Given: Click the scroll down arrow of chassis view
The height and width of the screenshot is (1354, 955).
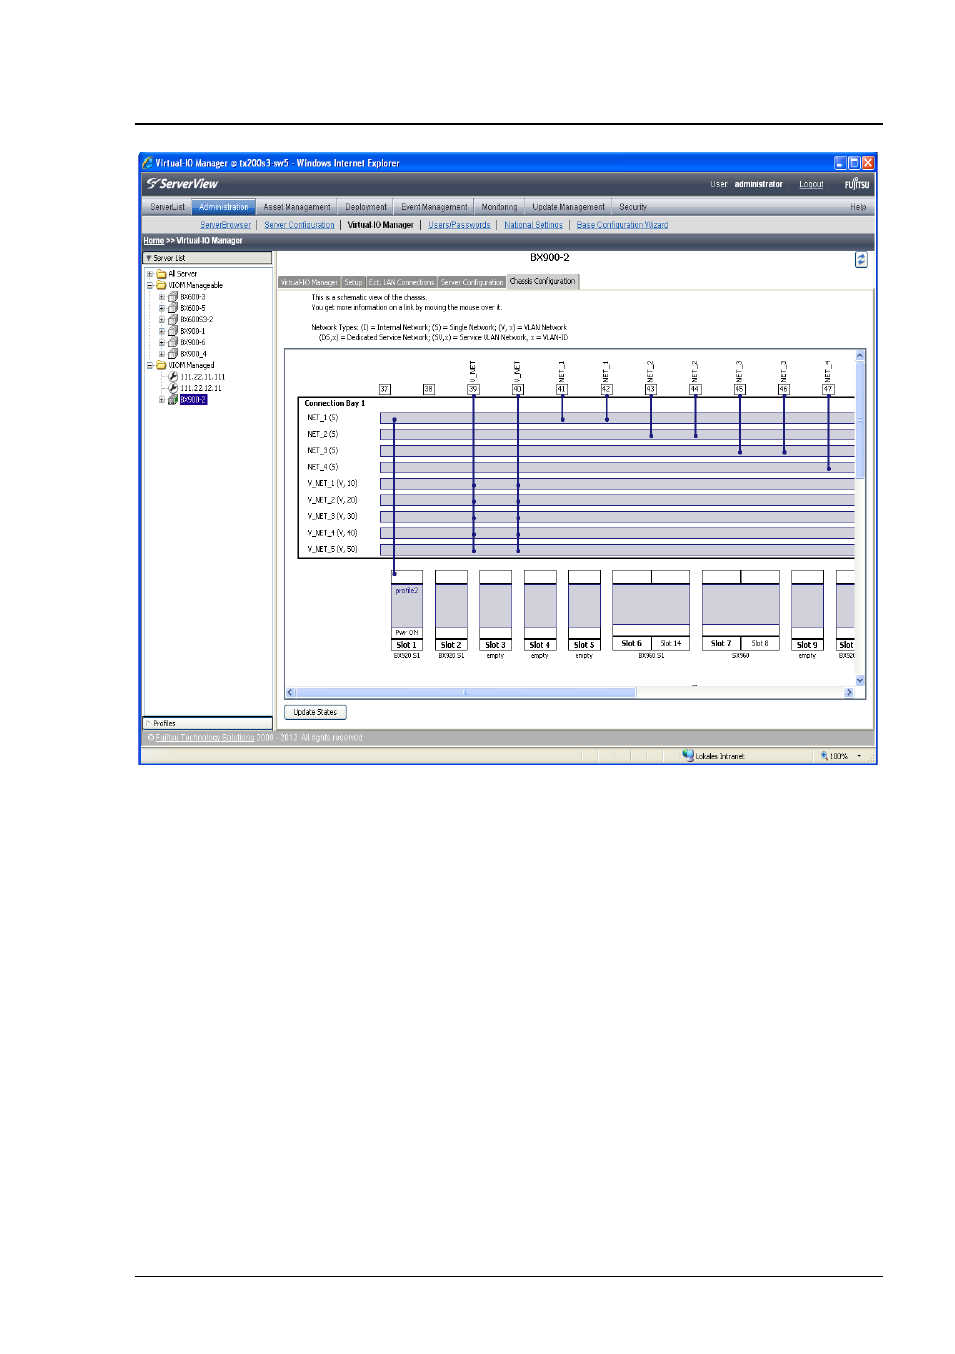Looking at the screenshot, I should pos(860,680).
